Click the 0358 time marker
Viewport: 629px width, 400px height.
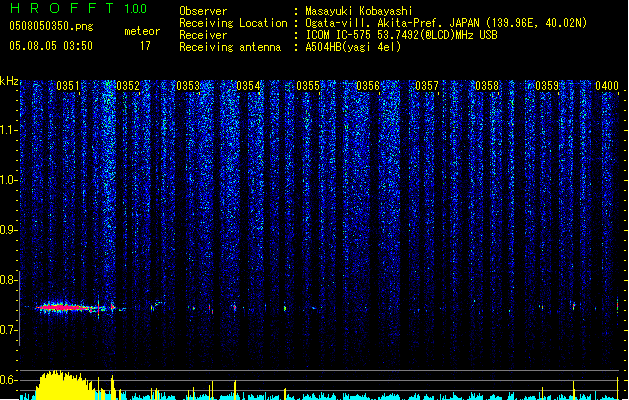click(x=487, y=86)
